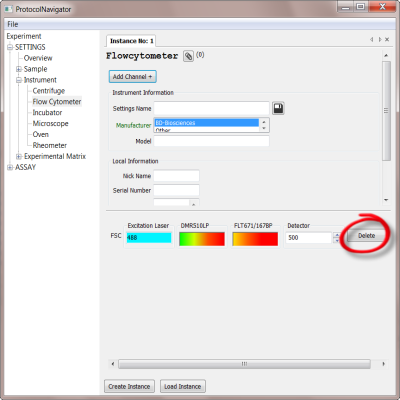The height and width of the screenshot is (400, 400).
Task: Close the Instance No: 1 tab panel
Action: pyautogui.click(x=387, y=39)
